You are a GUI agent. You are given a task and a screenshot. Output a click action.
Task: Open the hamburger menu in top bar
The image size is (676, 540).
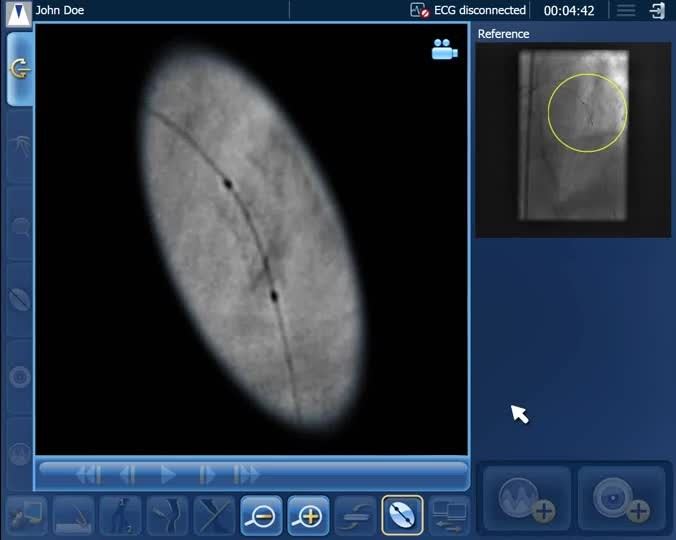click(x=626, y=10)
